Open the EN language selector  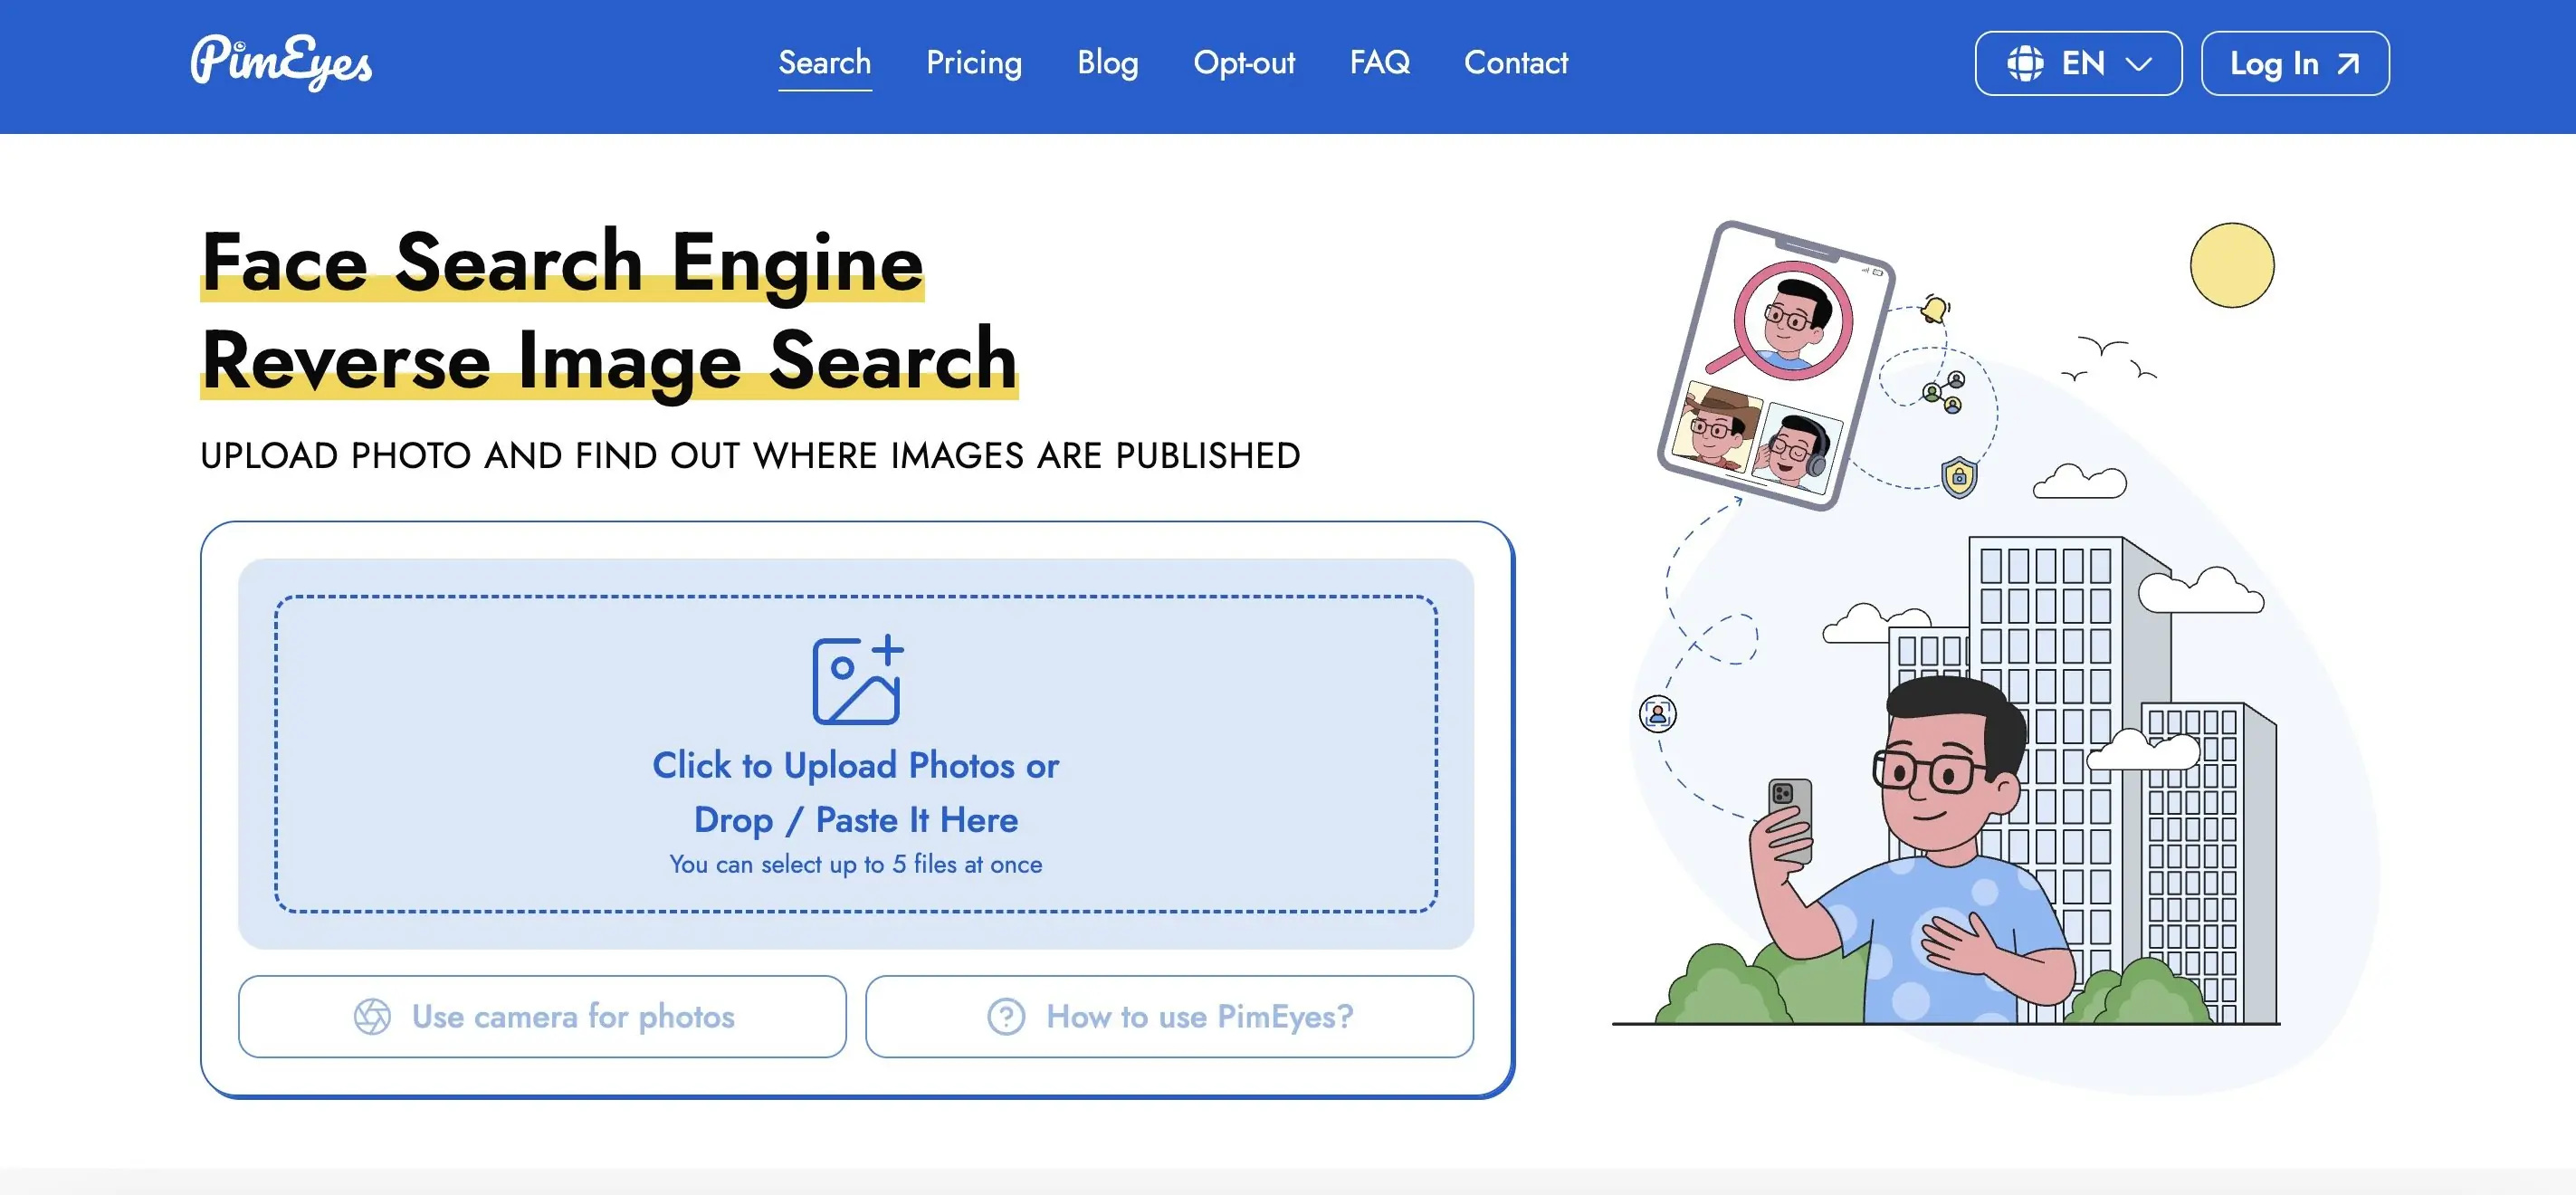pos(2078,64)
